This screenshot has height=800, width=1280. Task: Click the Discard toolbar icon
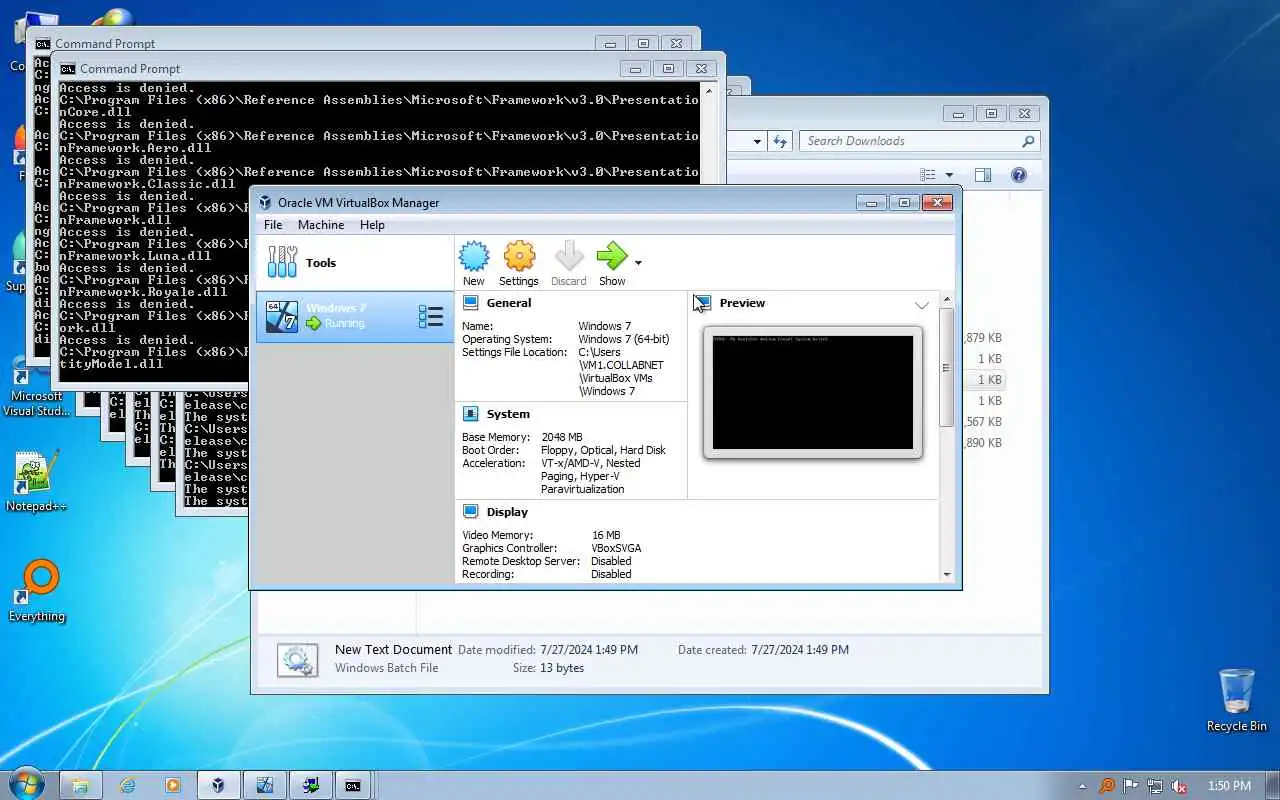568,257
